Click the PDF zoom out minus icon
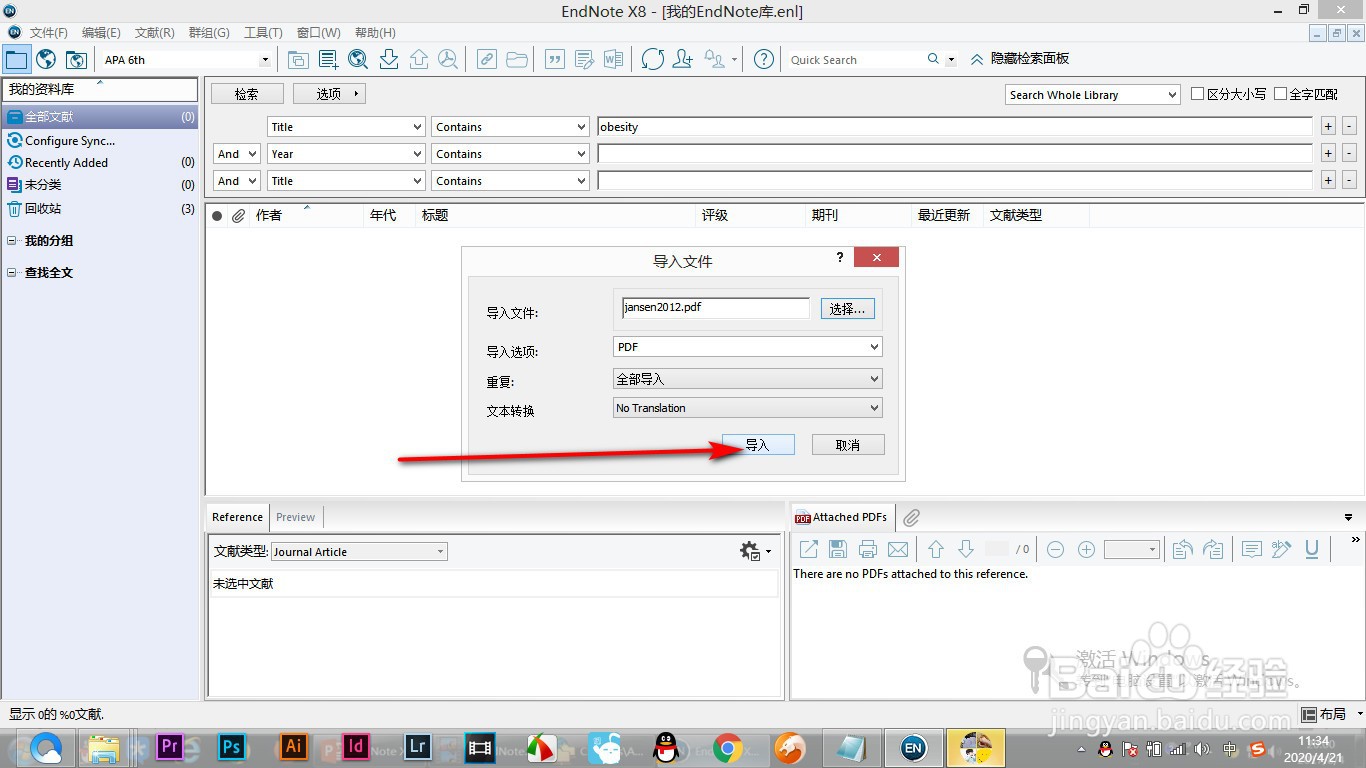Image resolution: width=1366 pixels, height=768 pixels. (1055, 549)
